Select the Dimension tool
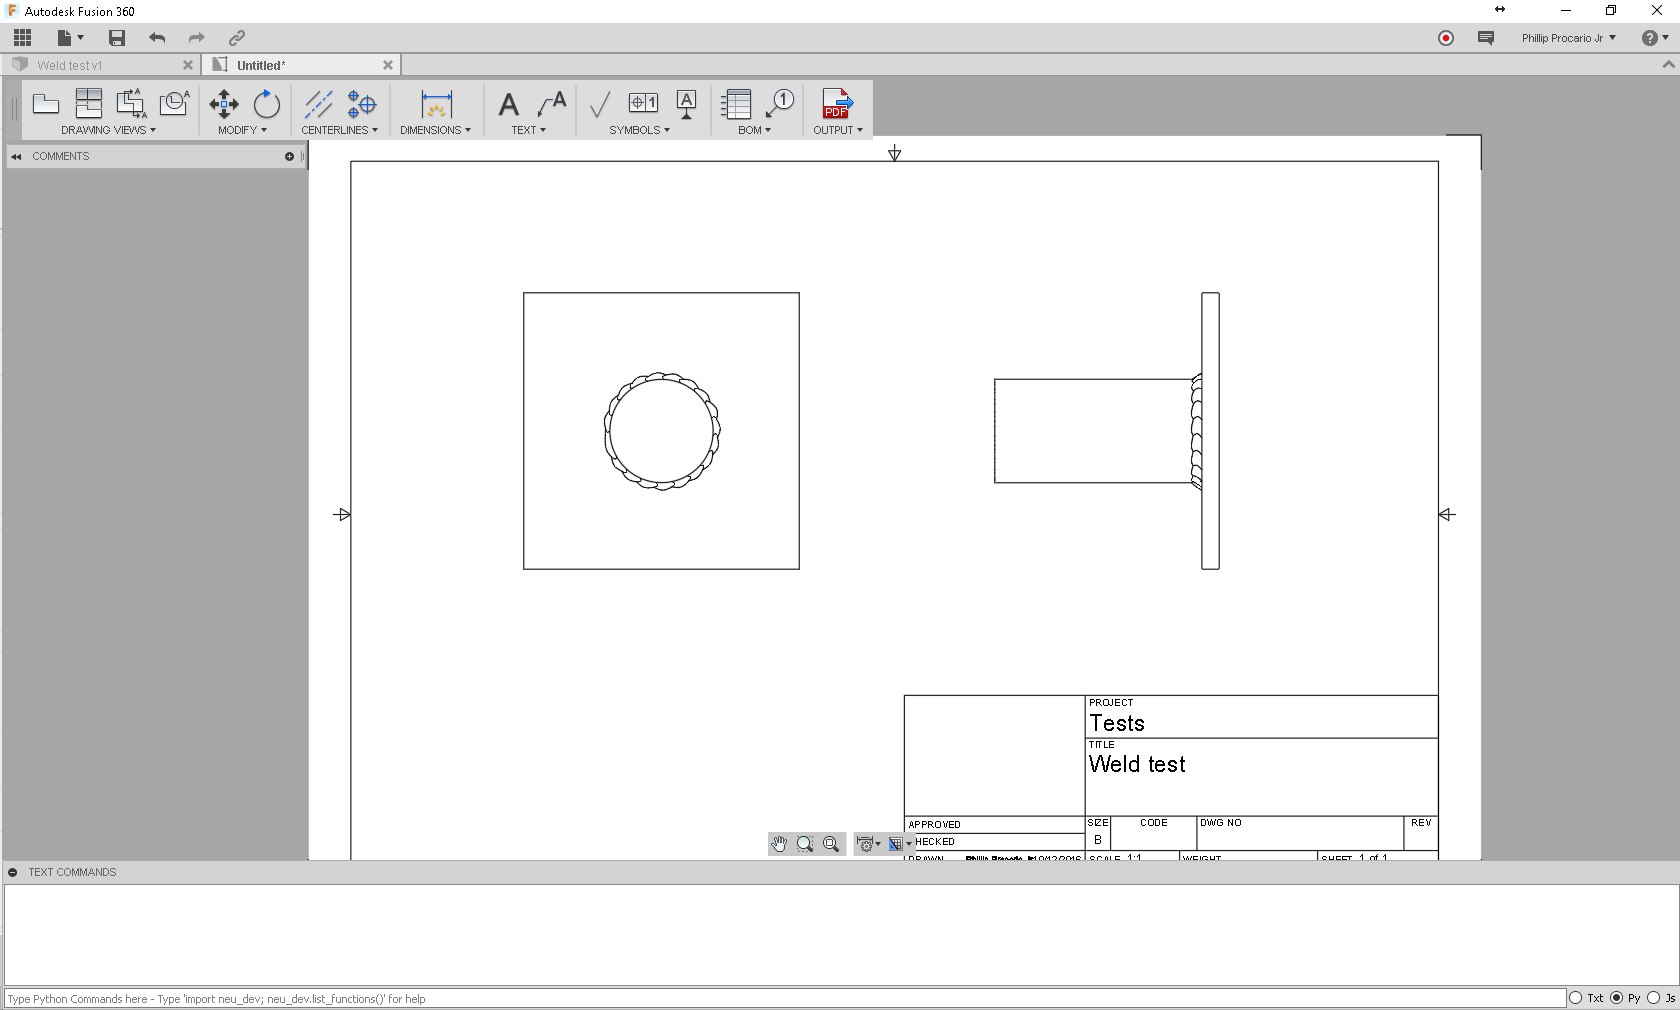 point(437,104)
